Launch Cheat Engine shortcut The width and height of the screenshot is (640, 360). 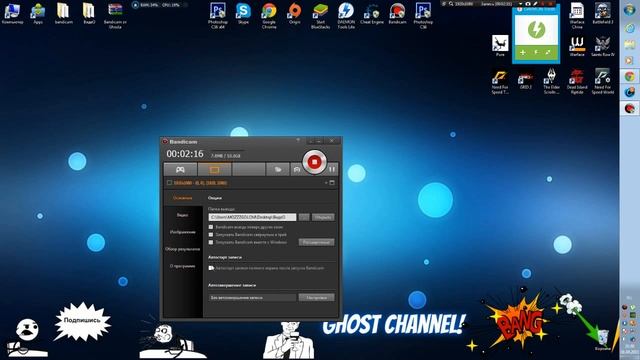(372, 14)
